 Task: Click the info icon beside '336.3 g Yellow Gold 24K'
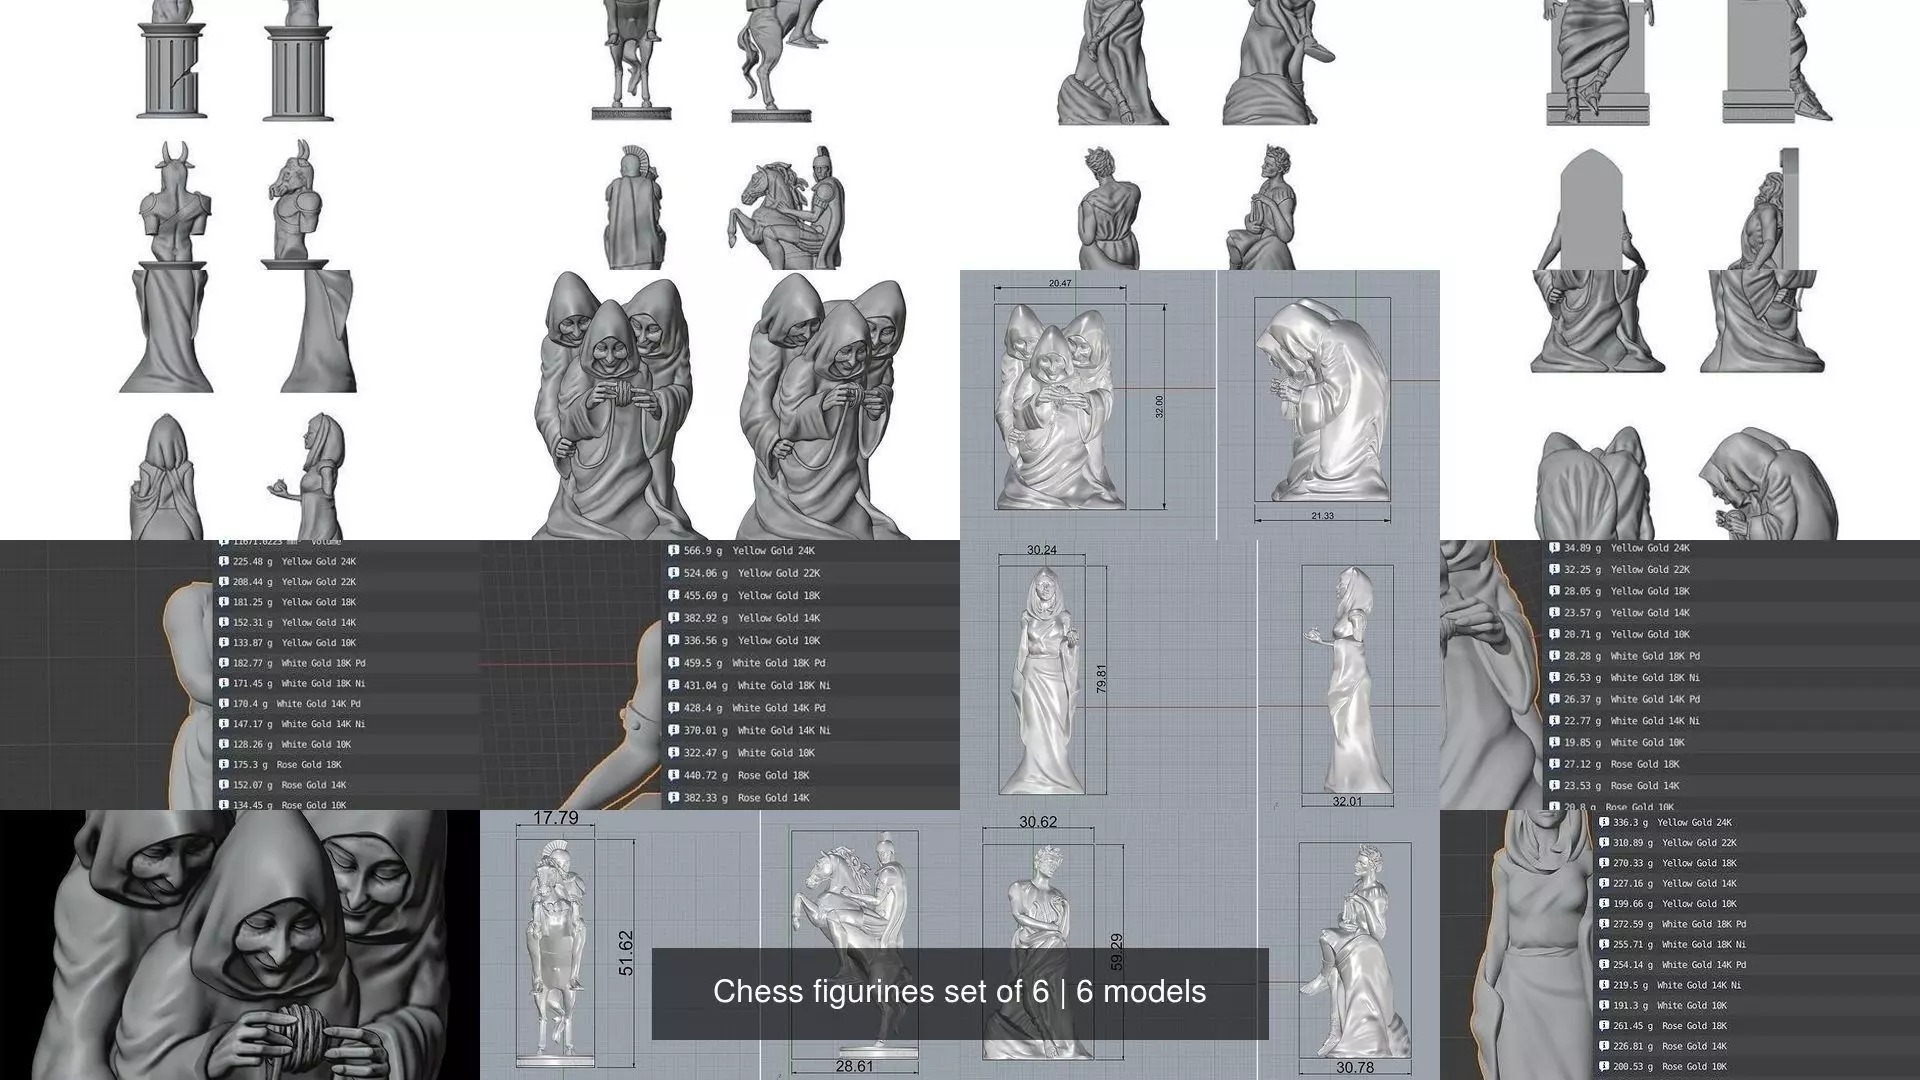[x=1604, y=823]
